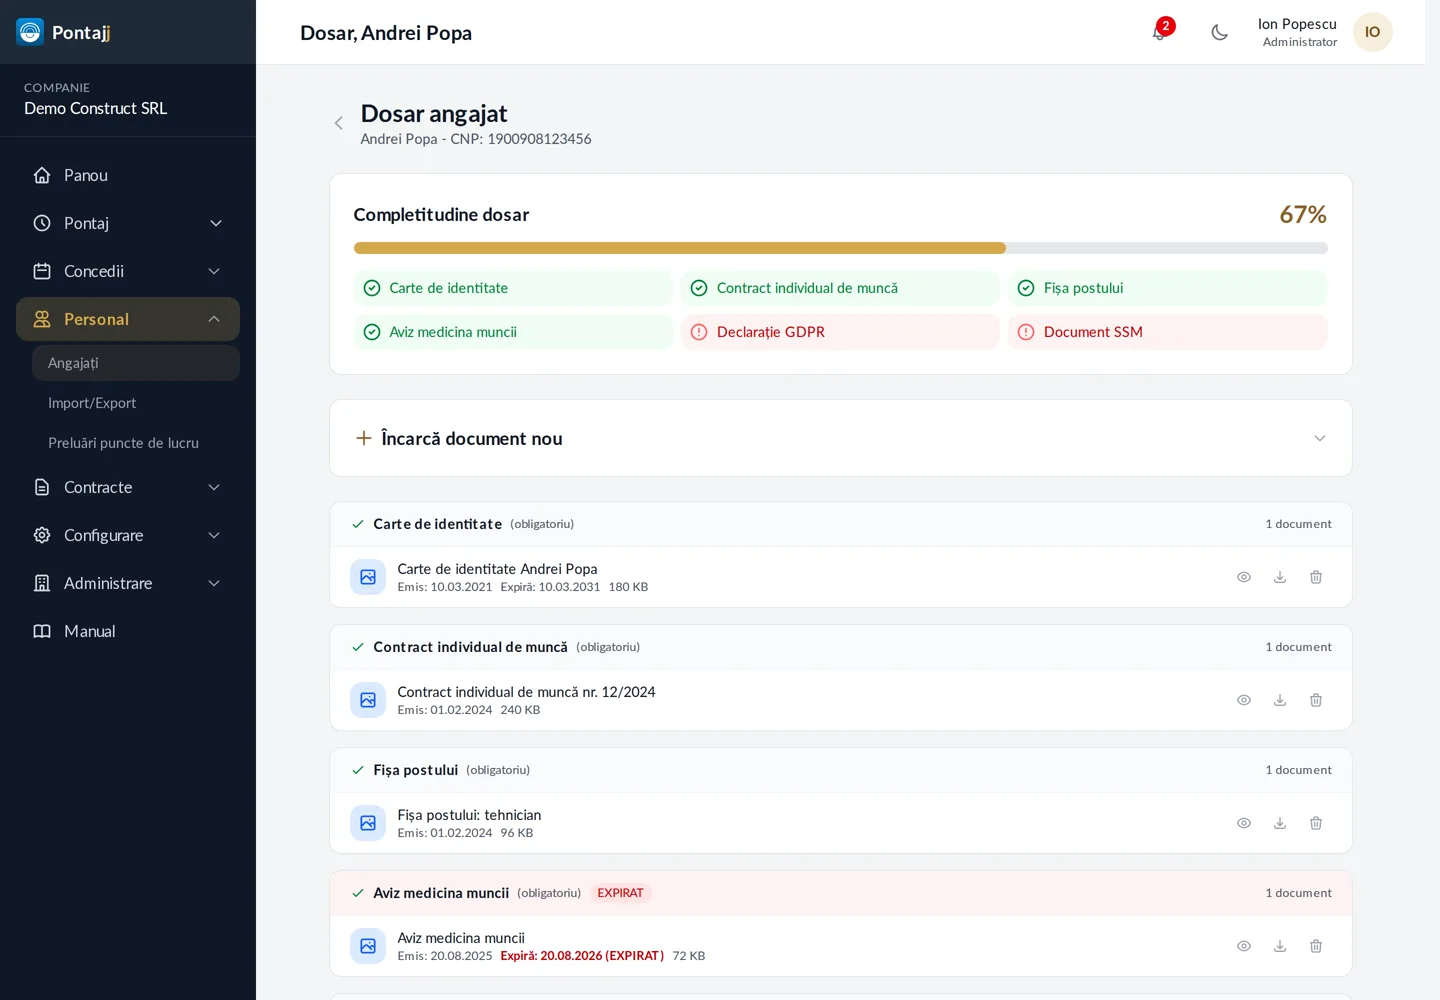
Task: Click the dossier completeness progress bar
Action: click(841, 248)
